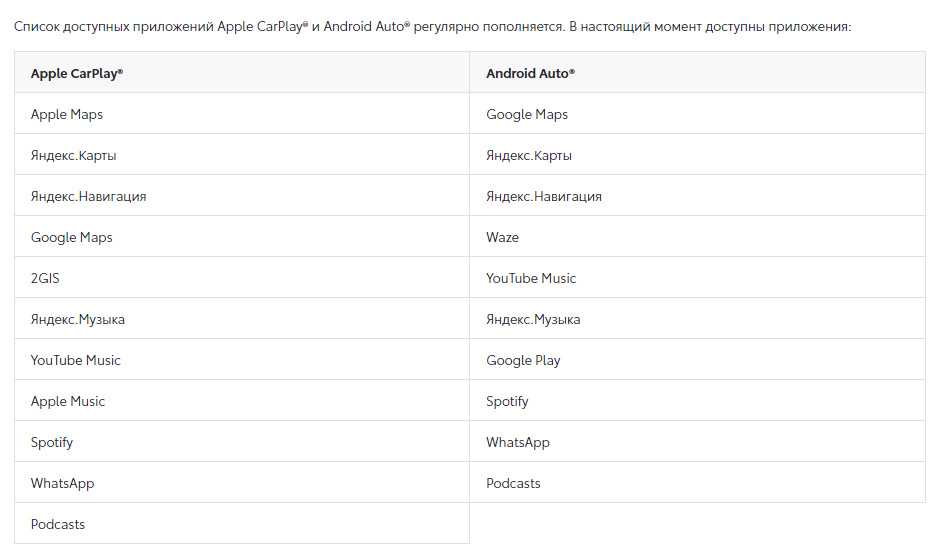Click Spotify in the Apple CarPlay column
Image resolution: width=939 pixels, height=552 pixels.
[x=52, y=442]
